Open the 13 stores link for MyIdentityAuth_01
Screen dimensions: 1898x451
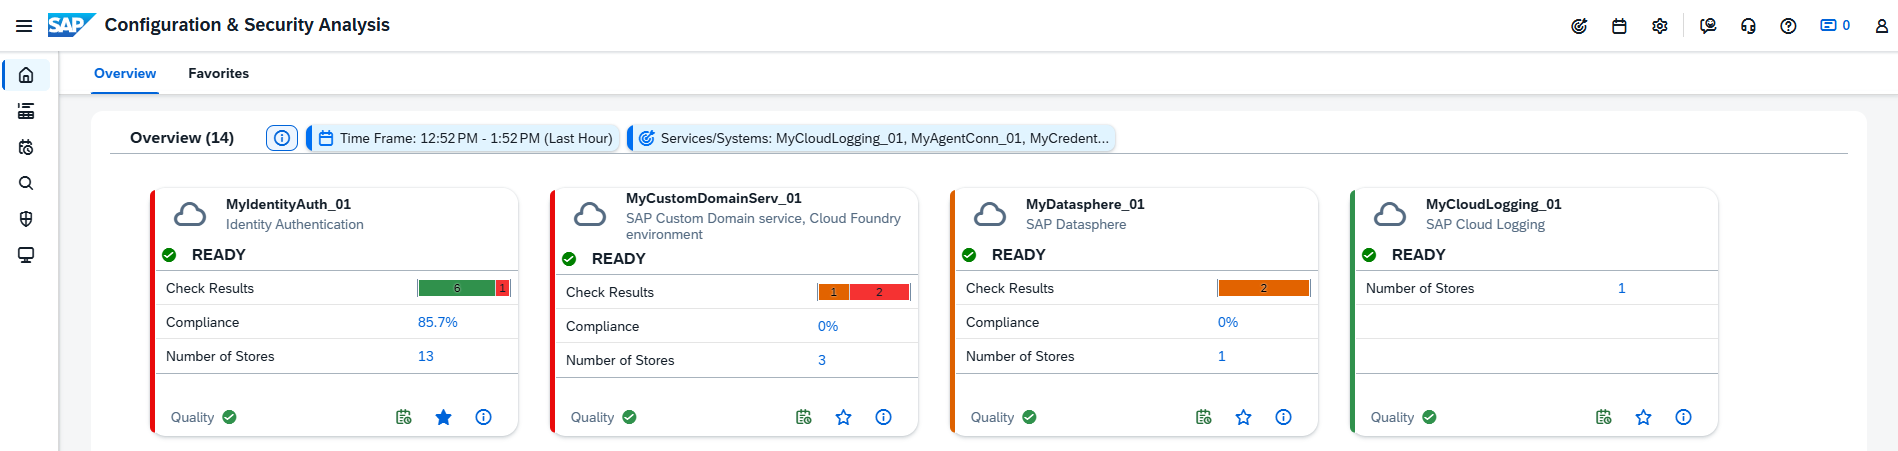425,356
